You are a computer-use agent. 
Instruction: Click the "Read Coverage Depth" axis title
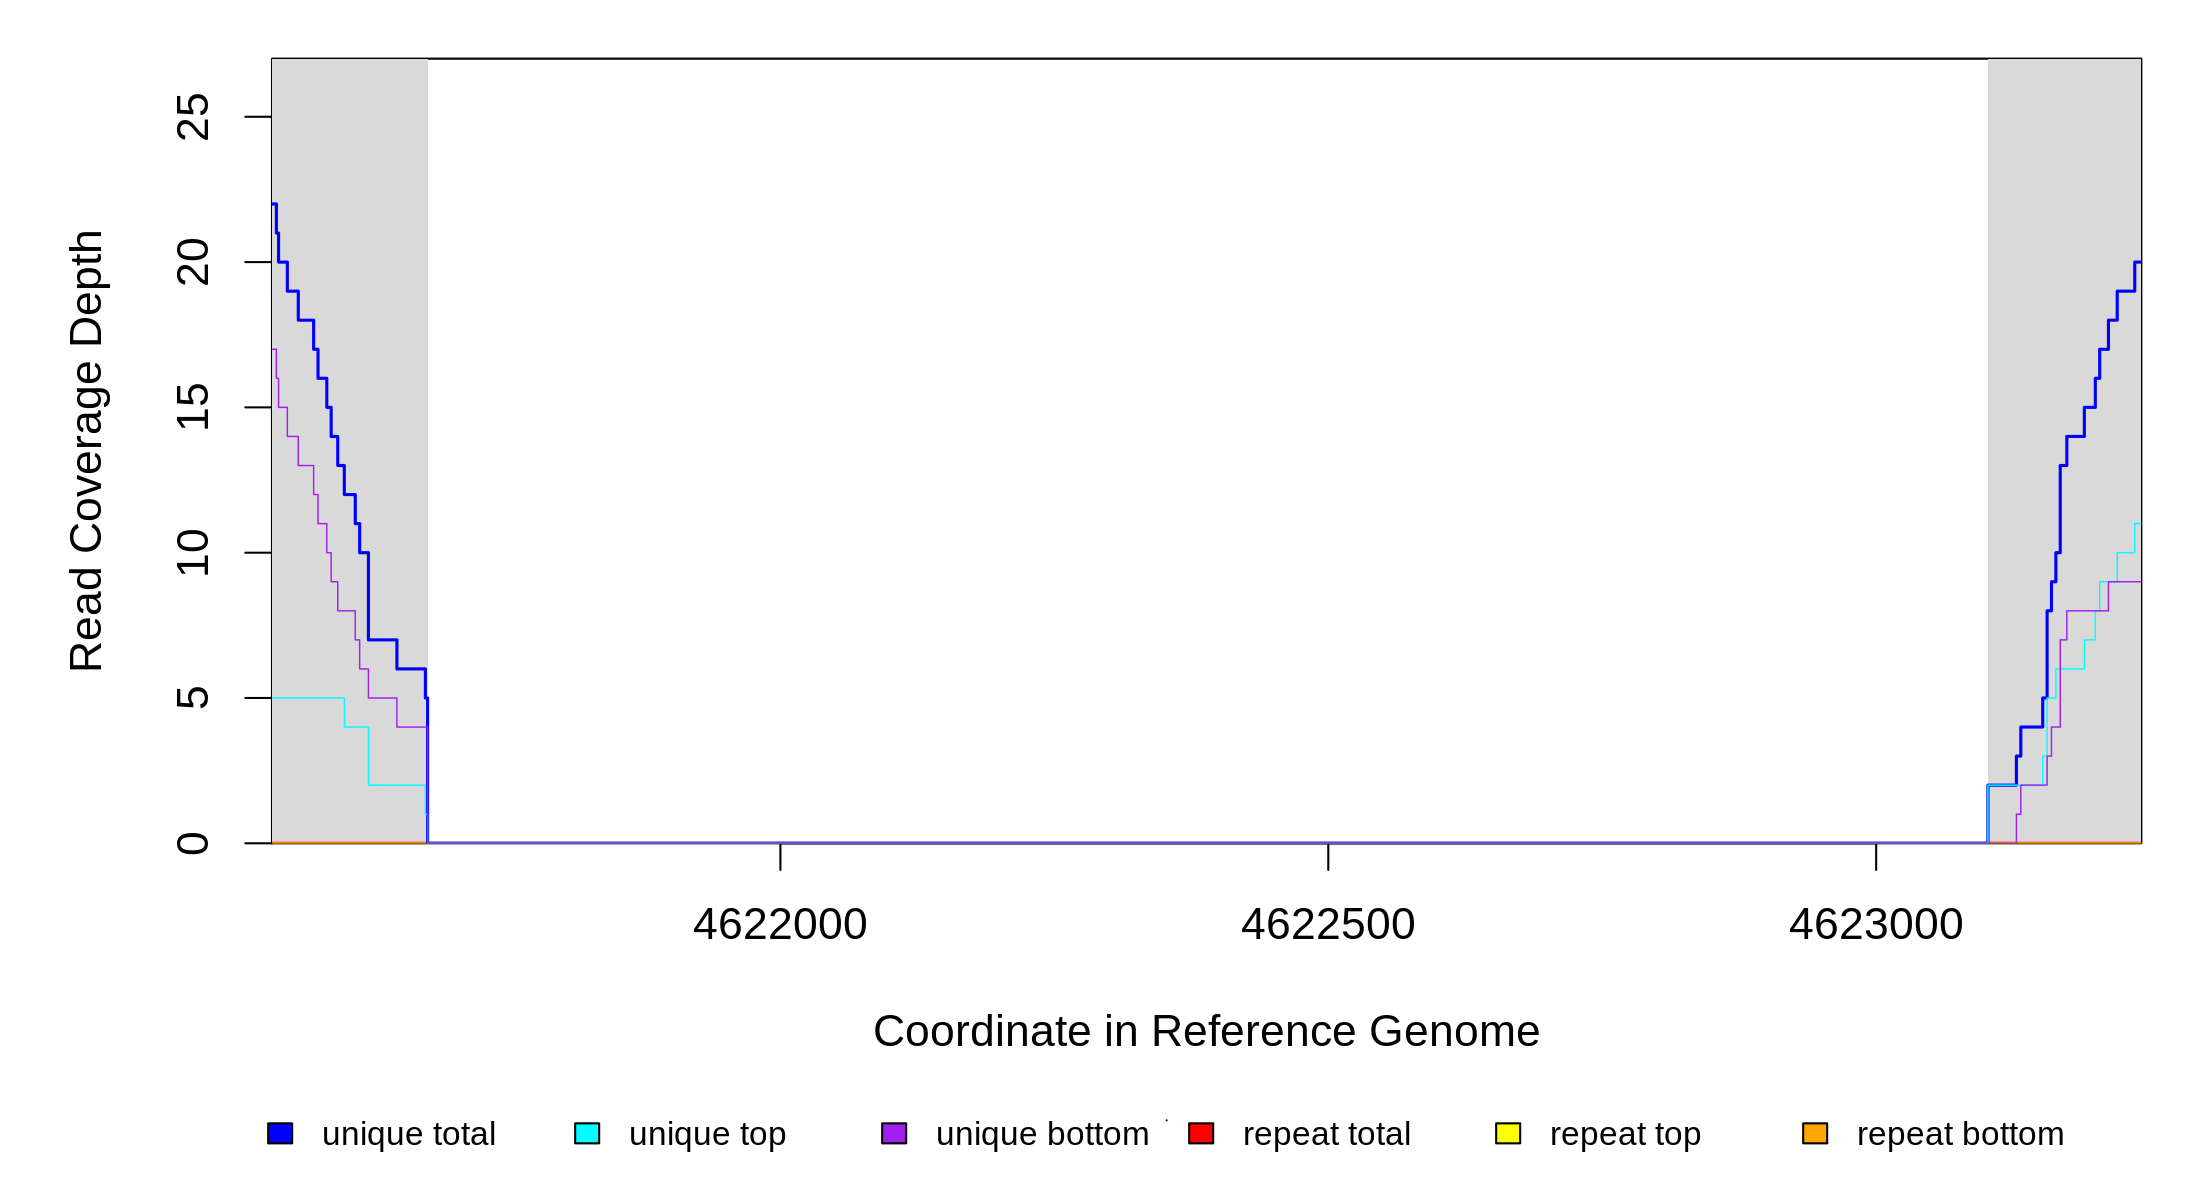pos(87,450)
